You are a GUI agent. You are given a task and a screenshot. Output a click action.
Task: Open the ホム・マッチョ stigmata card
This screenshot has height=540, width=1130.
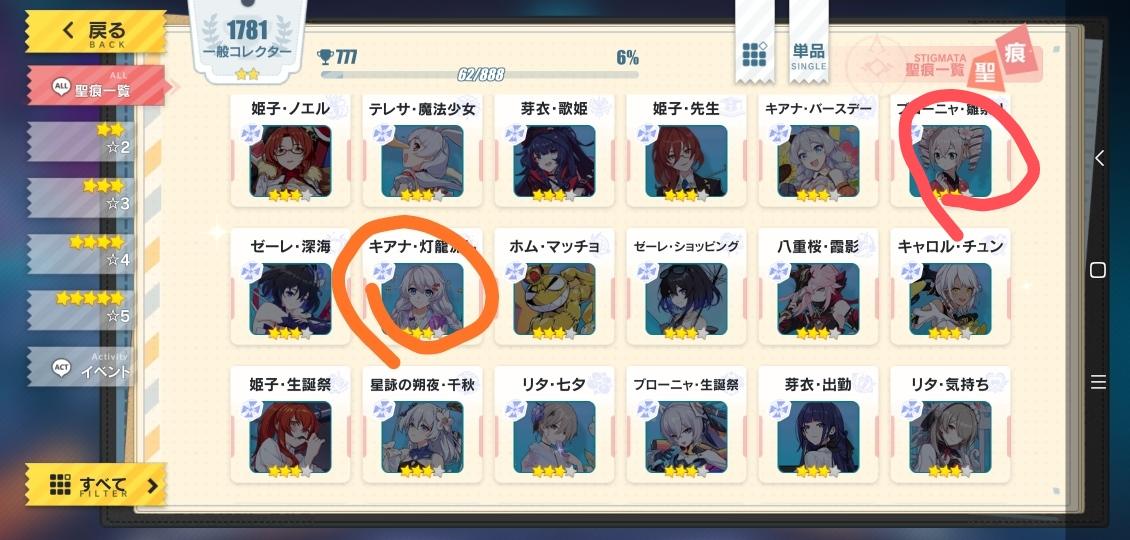554,287
